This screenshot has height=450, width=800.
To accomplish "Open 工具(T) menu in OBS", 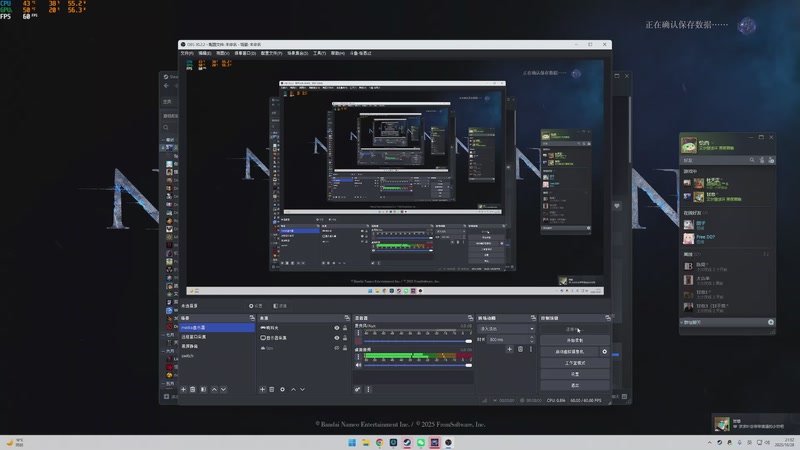I will 319,53.
